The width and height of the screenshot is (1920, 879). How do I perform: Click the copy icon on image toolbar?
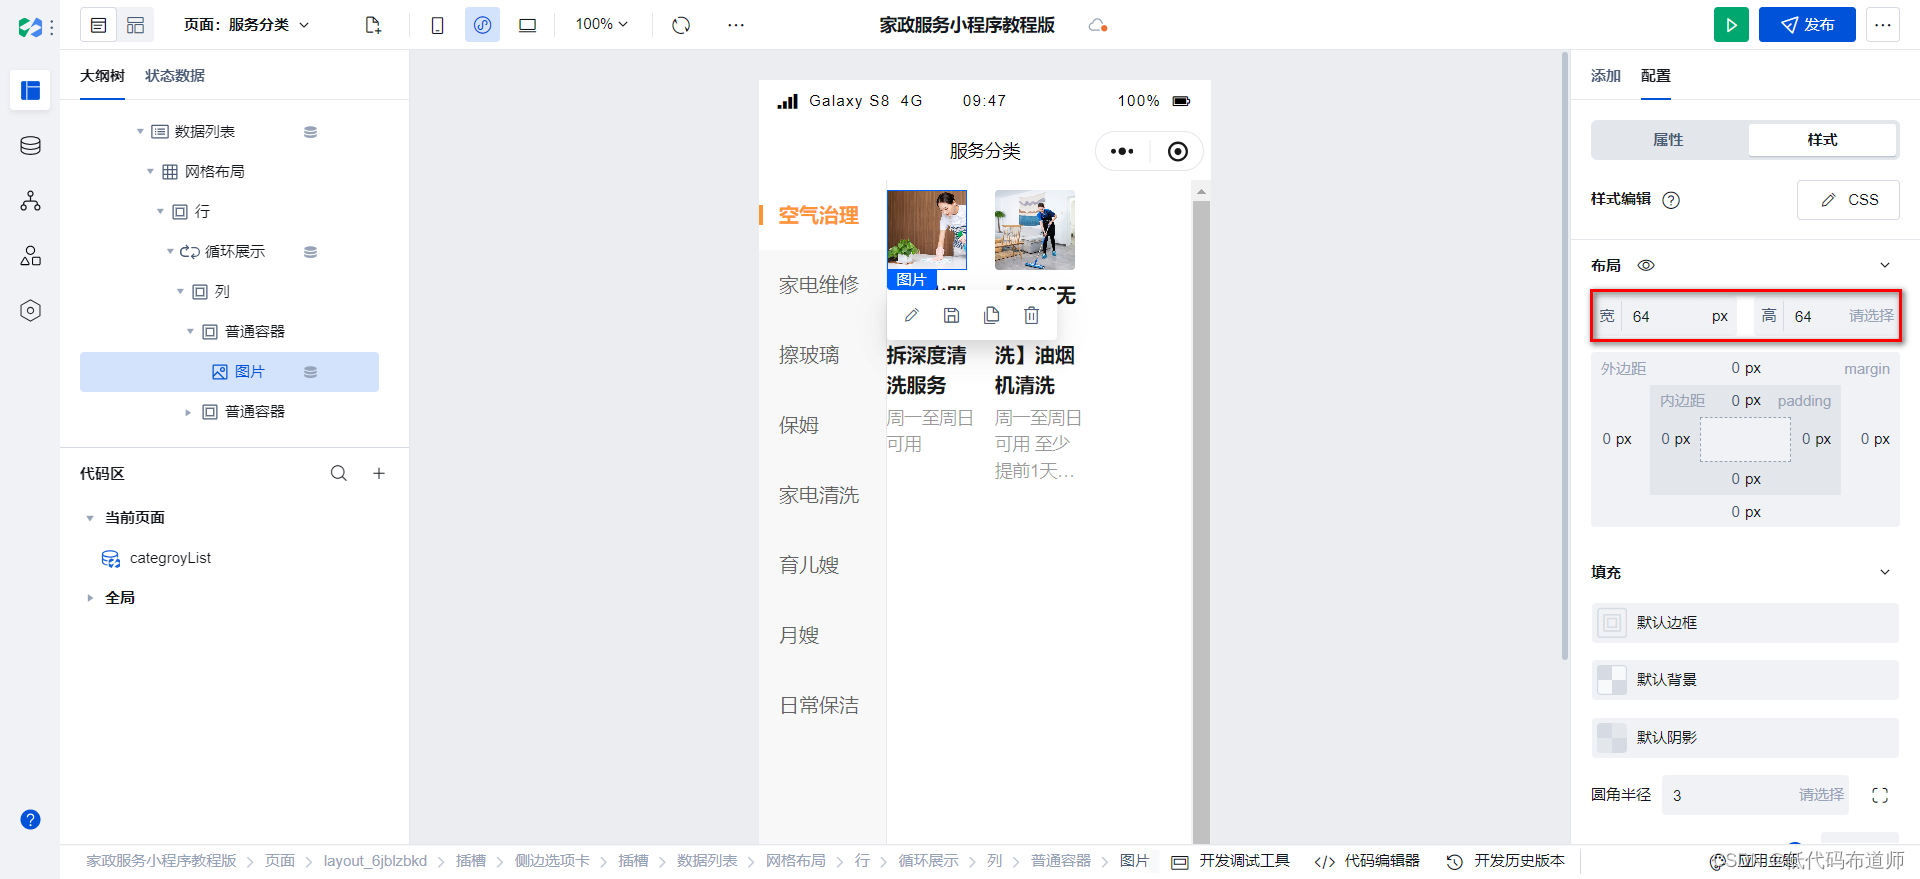coord(991,316)
